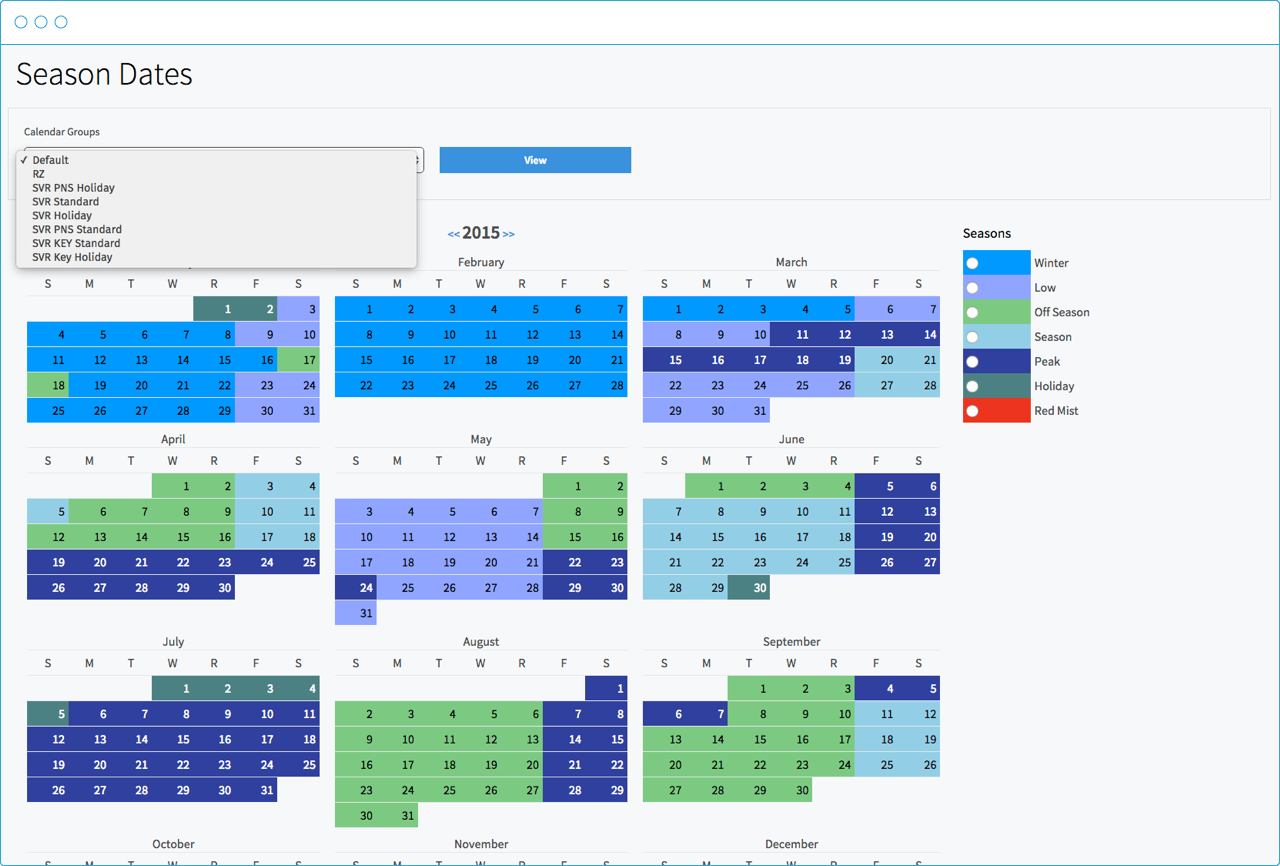This screenshot has width=1280, height=866.
Task: Enable the Peak season option
Action: (x=972, y=361)
